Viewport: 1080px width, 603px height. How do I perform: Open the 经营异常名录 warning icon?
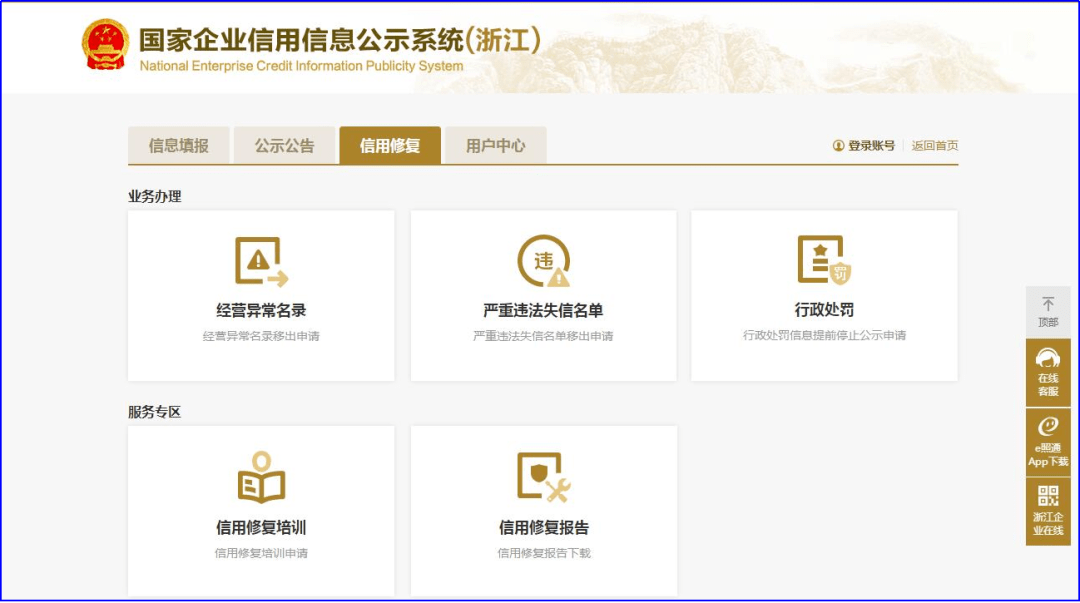(258, 261)
